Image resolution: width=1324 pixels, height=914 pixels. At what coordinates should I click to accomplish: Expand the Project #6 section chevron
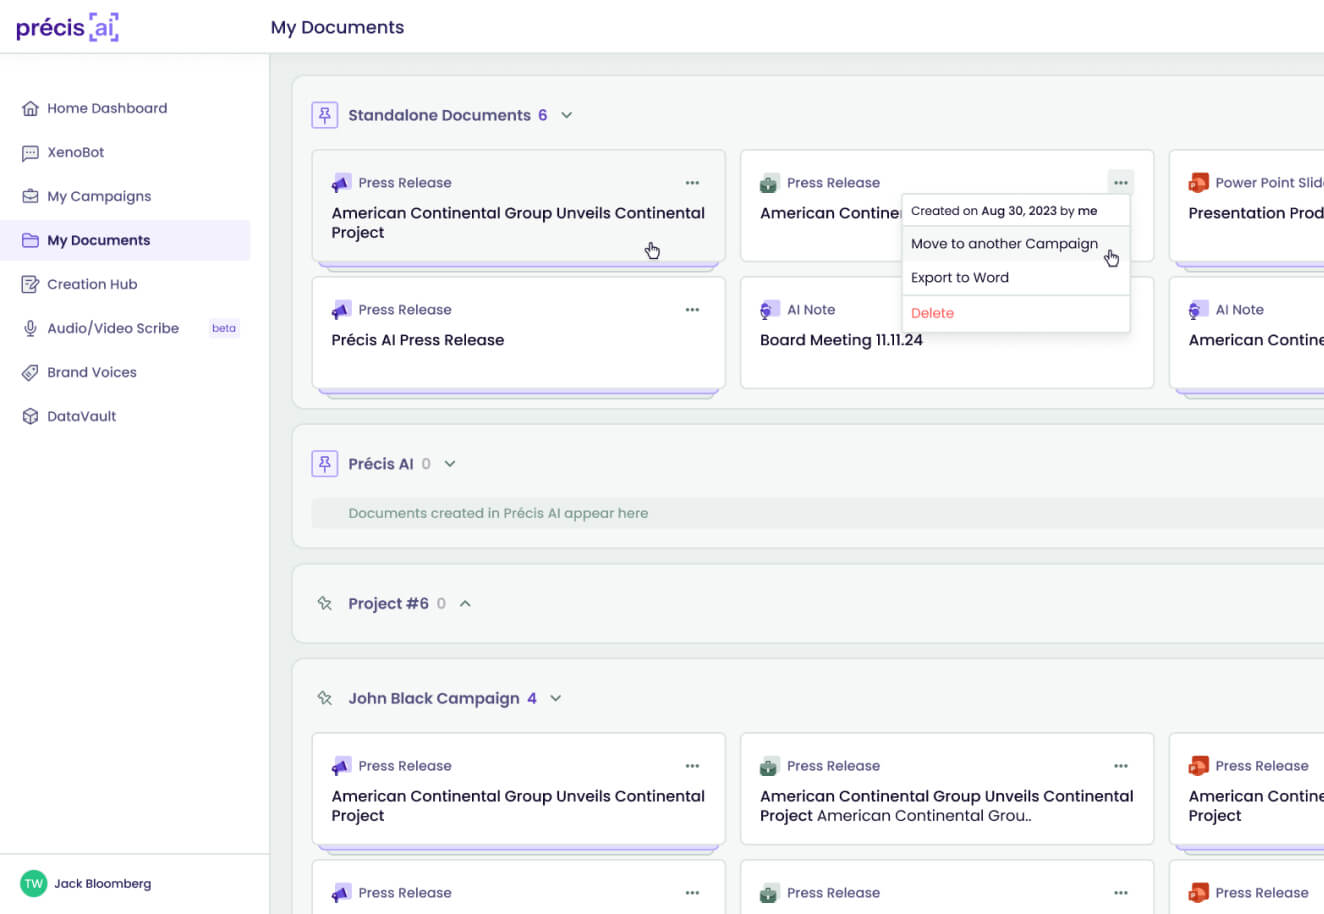point(465,604)
